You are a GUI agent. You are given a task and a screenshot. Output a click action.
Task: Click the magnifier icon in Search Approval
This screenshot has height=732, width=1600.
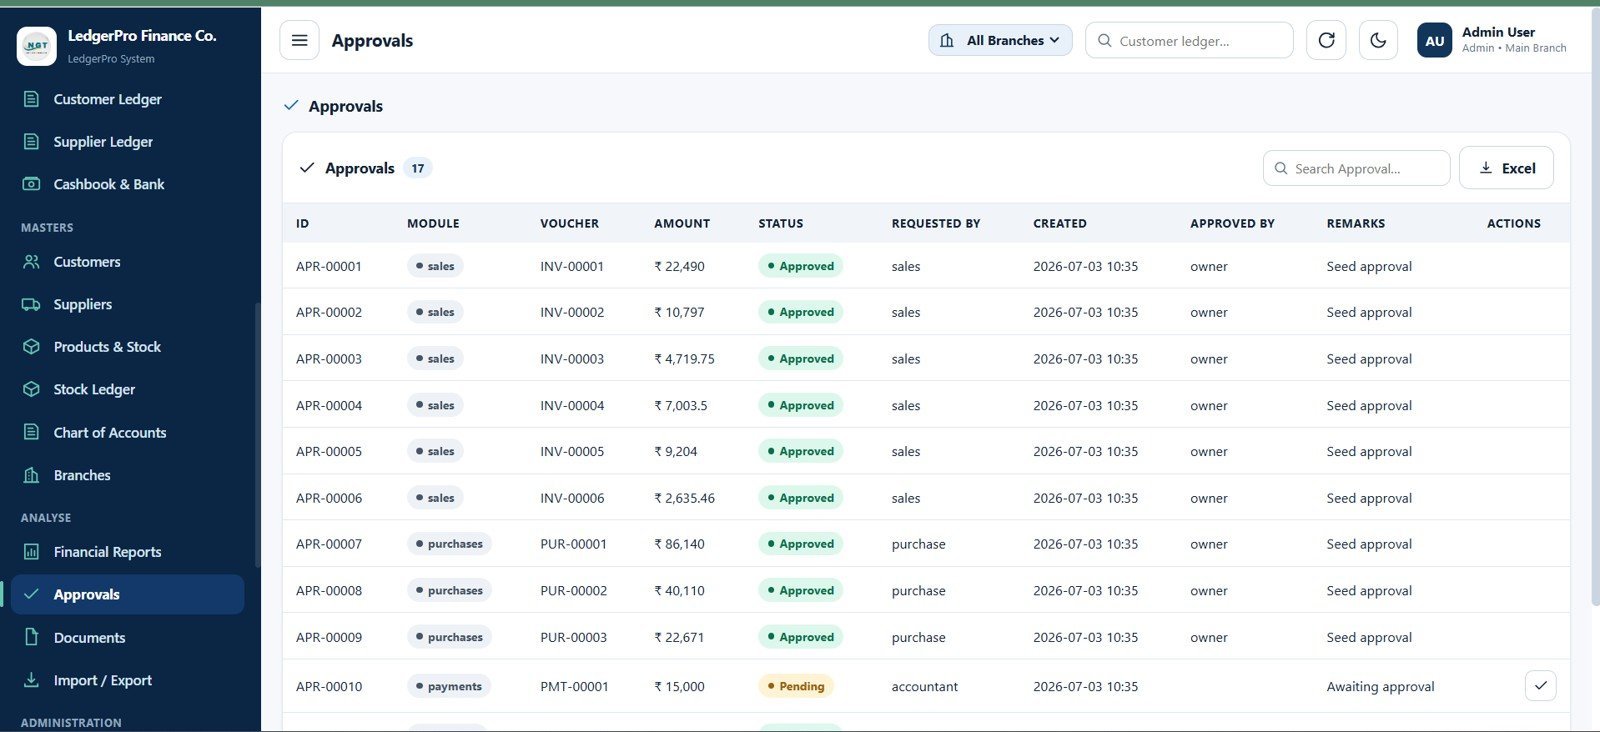tap(1280, 168)
